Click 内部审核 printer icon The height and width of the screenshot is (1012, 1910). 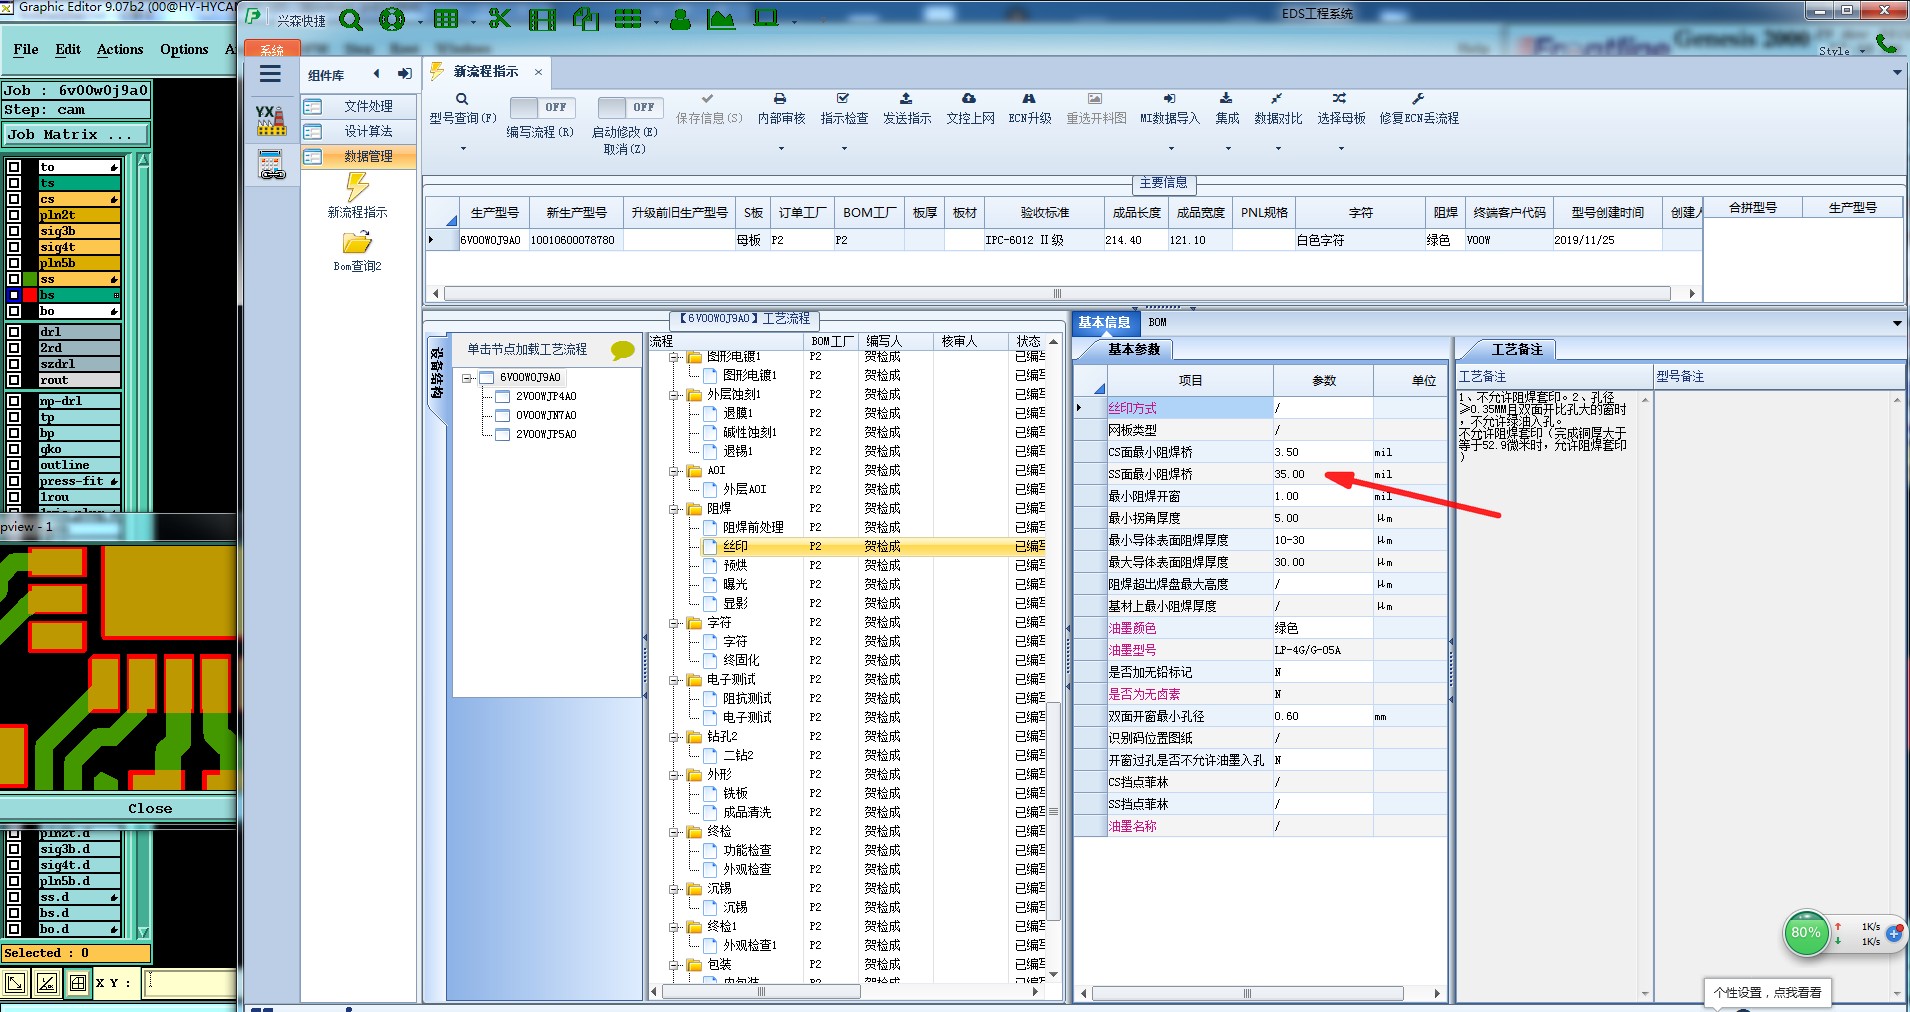click(780, 99)
